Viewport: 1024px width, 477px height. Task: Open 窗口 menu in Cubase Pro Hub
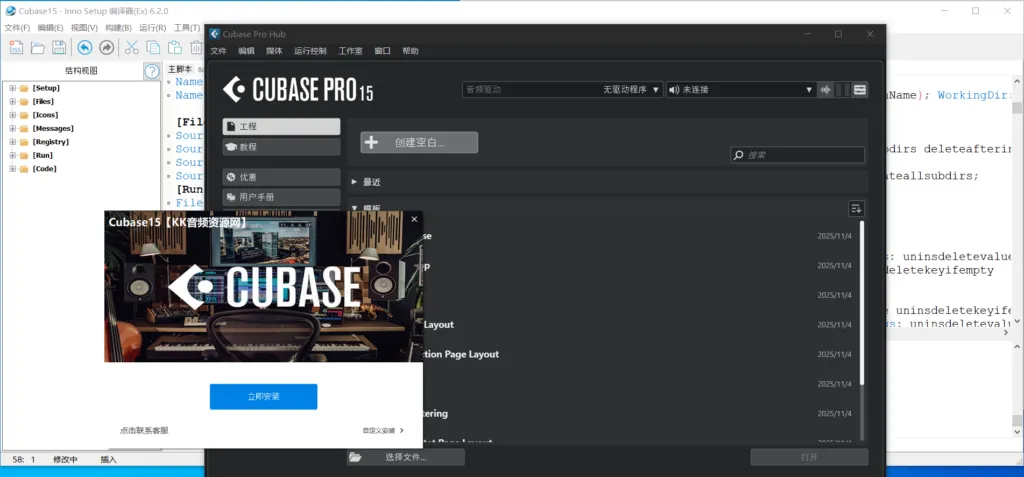click(383, 51)
